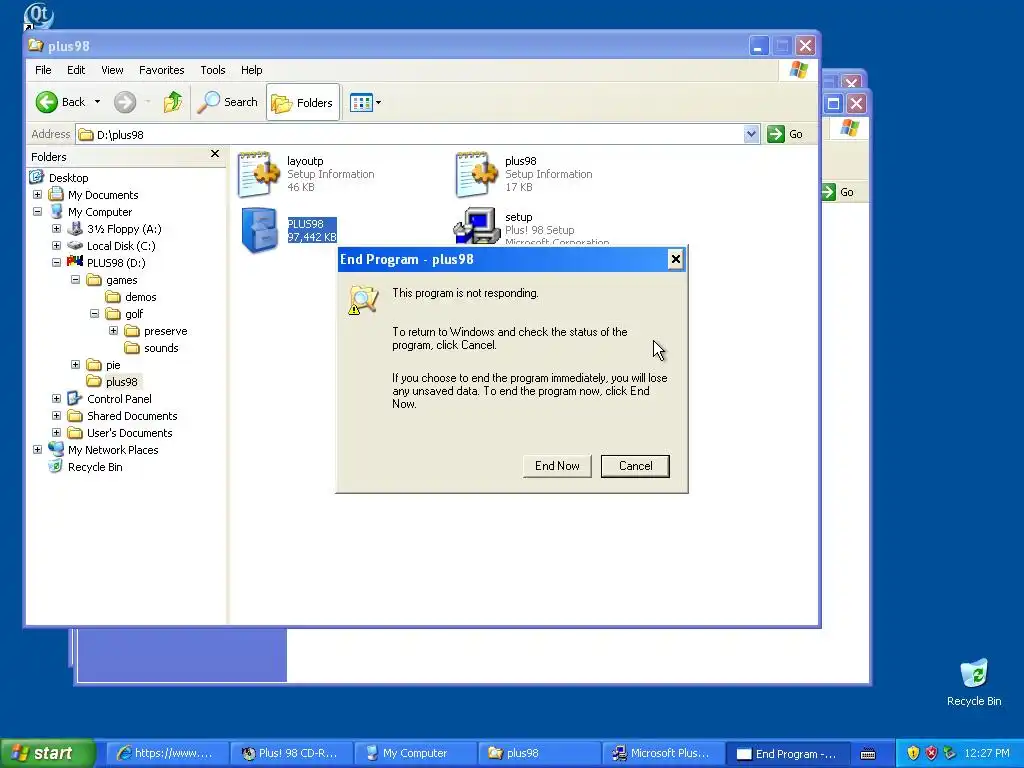Open the Edit menu
1024x768 pixels.
coord(76,70)
